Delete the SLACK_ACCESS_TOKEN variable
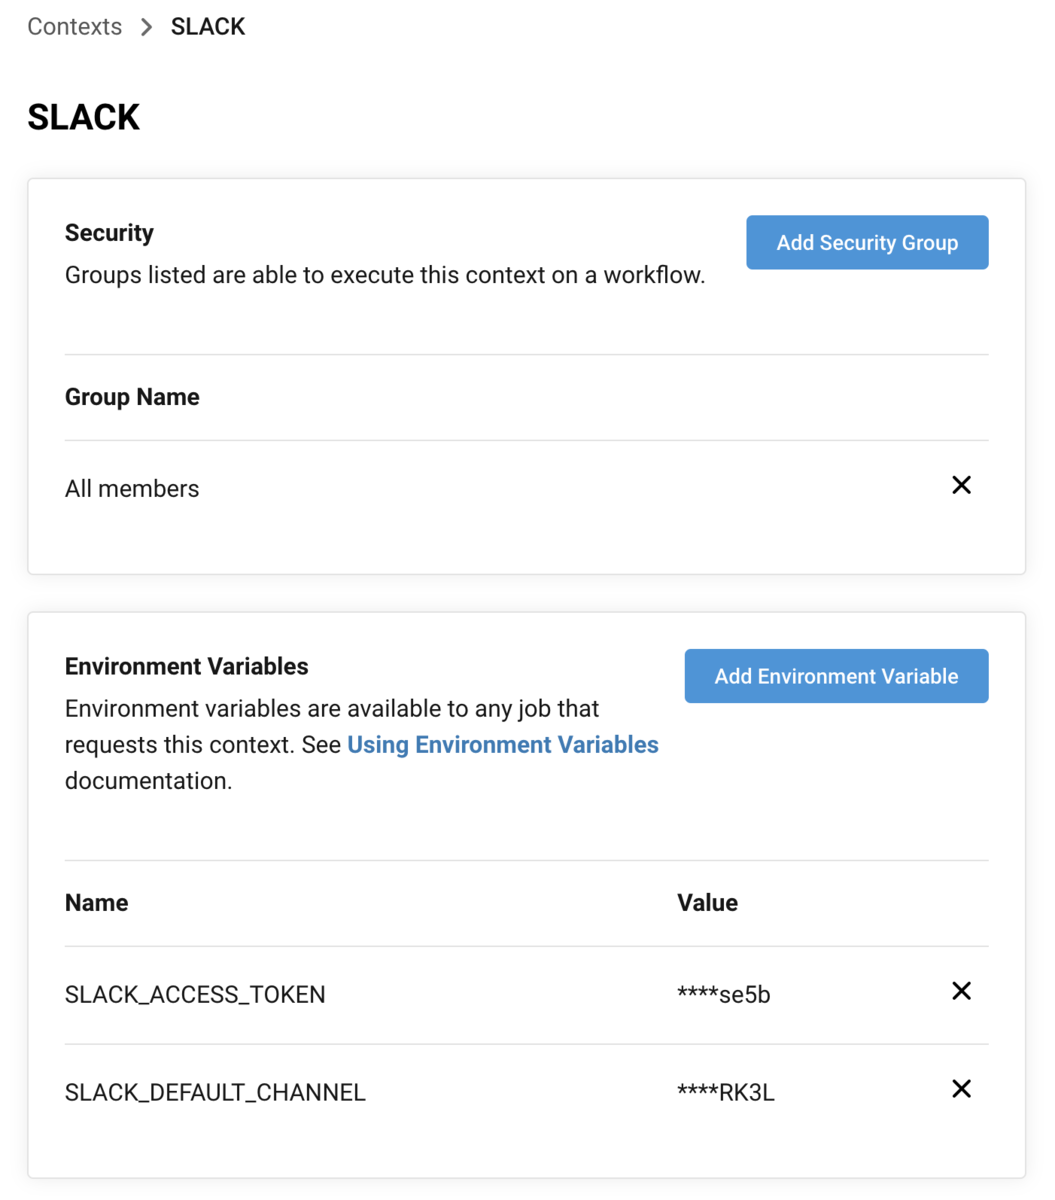 click(961, 991)
